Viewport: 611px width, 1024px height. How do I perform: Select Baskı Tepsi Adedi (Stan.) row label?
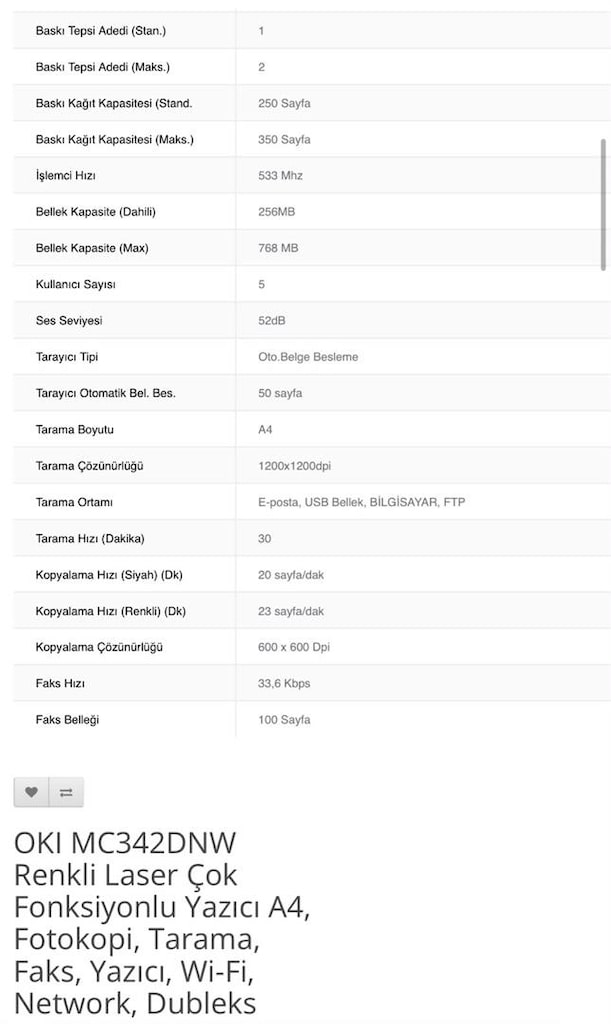pyautogui.click(x=101, y=31)
